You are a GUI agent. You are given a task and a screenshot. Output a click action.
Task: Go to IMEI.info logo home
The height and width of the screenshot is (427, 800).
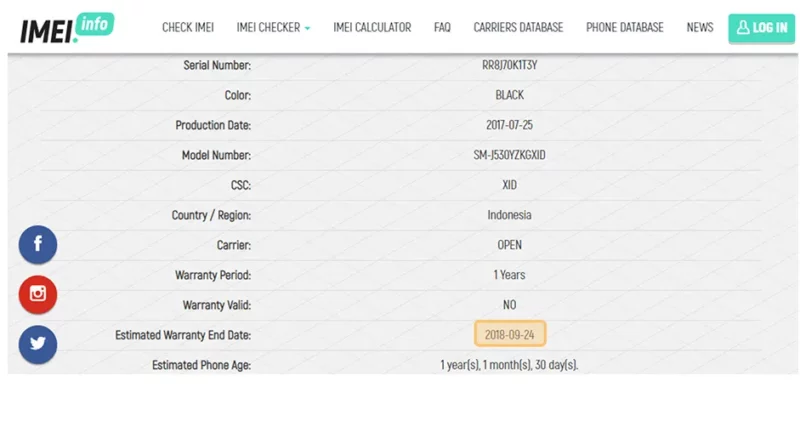tap(67, 28)
